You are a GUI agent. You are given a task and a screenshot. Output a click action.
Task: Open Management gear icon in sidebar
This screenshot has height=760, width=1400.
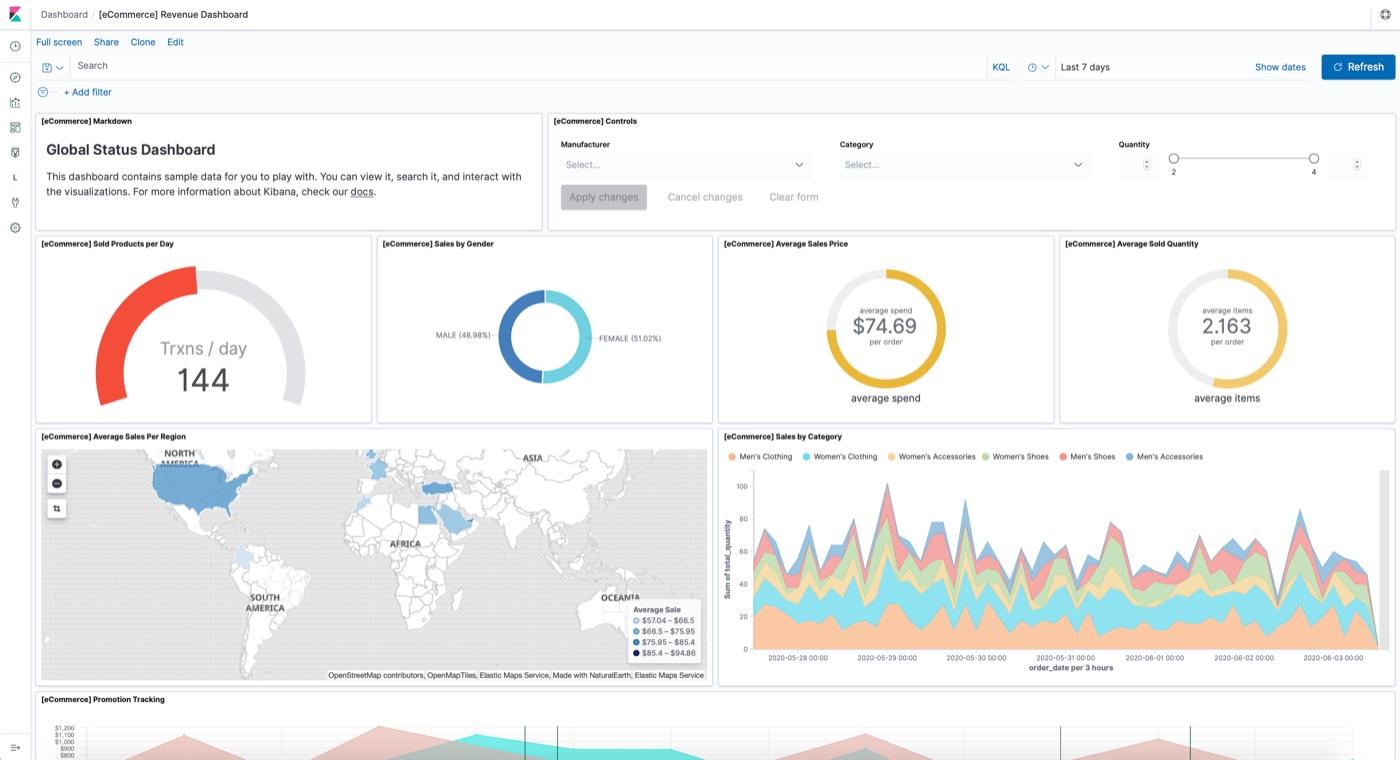[15, 227]
